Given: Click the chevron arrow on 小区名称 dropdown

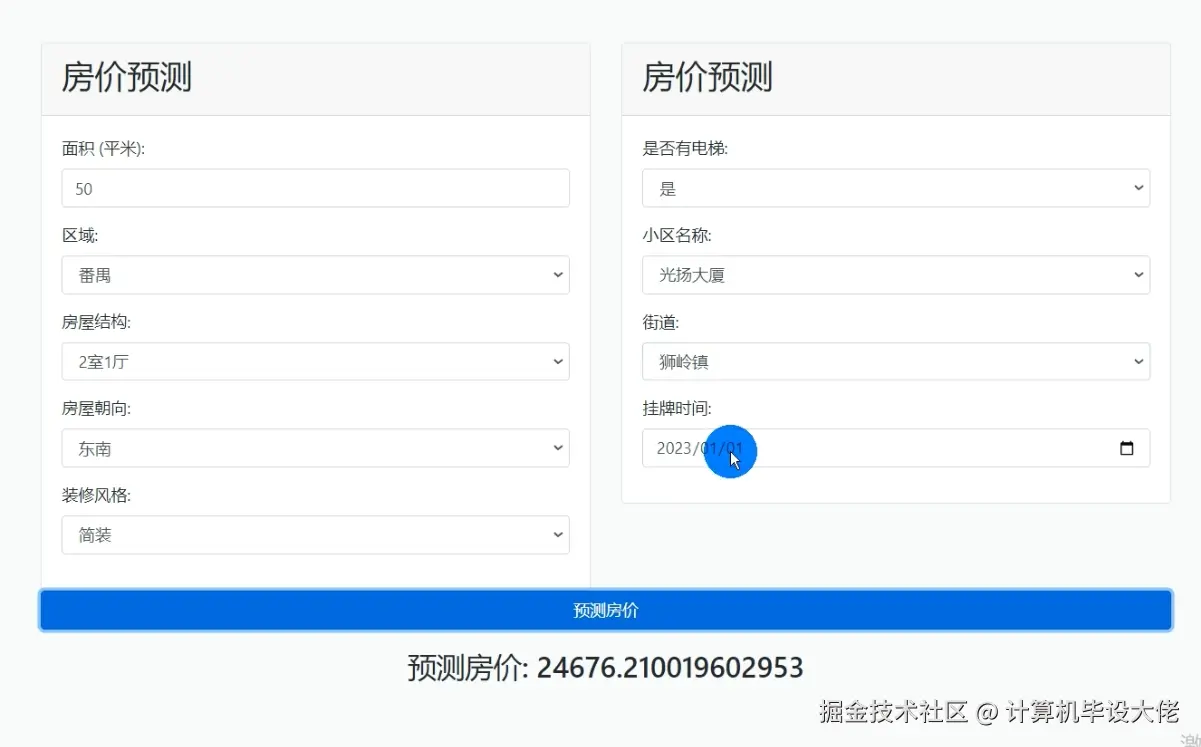Looking at the screenshot, I should click(1137, 274).
